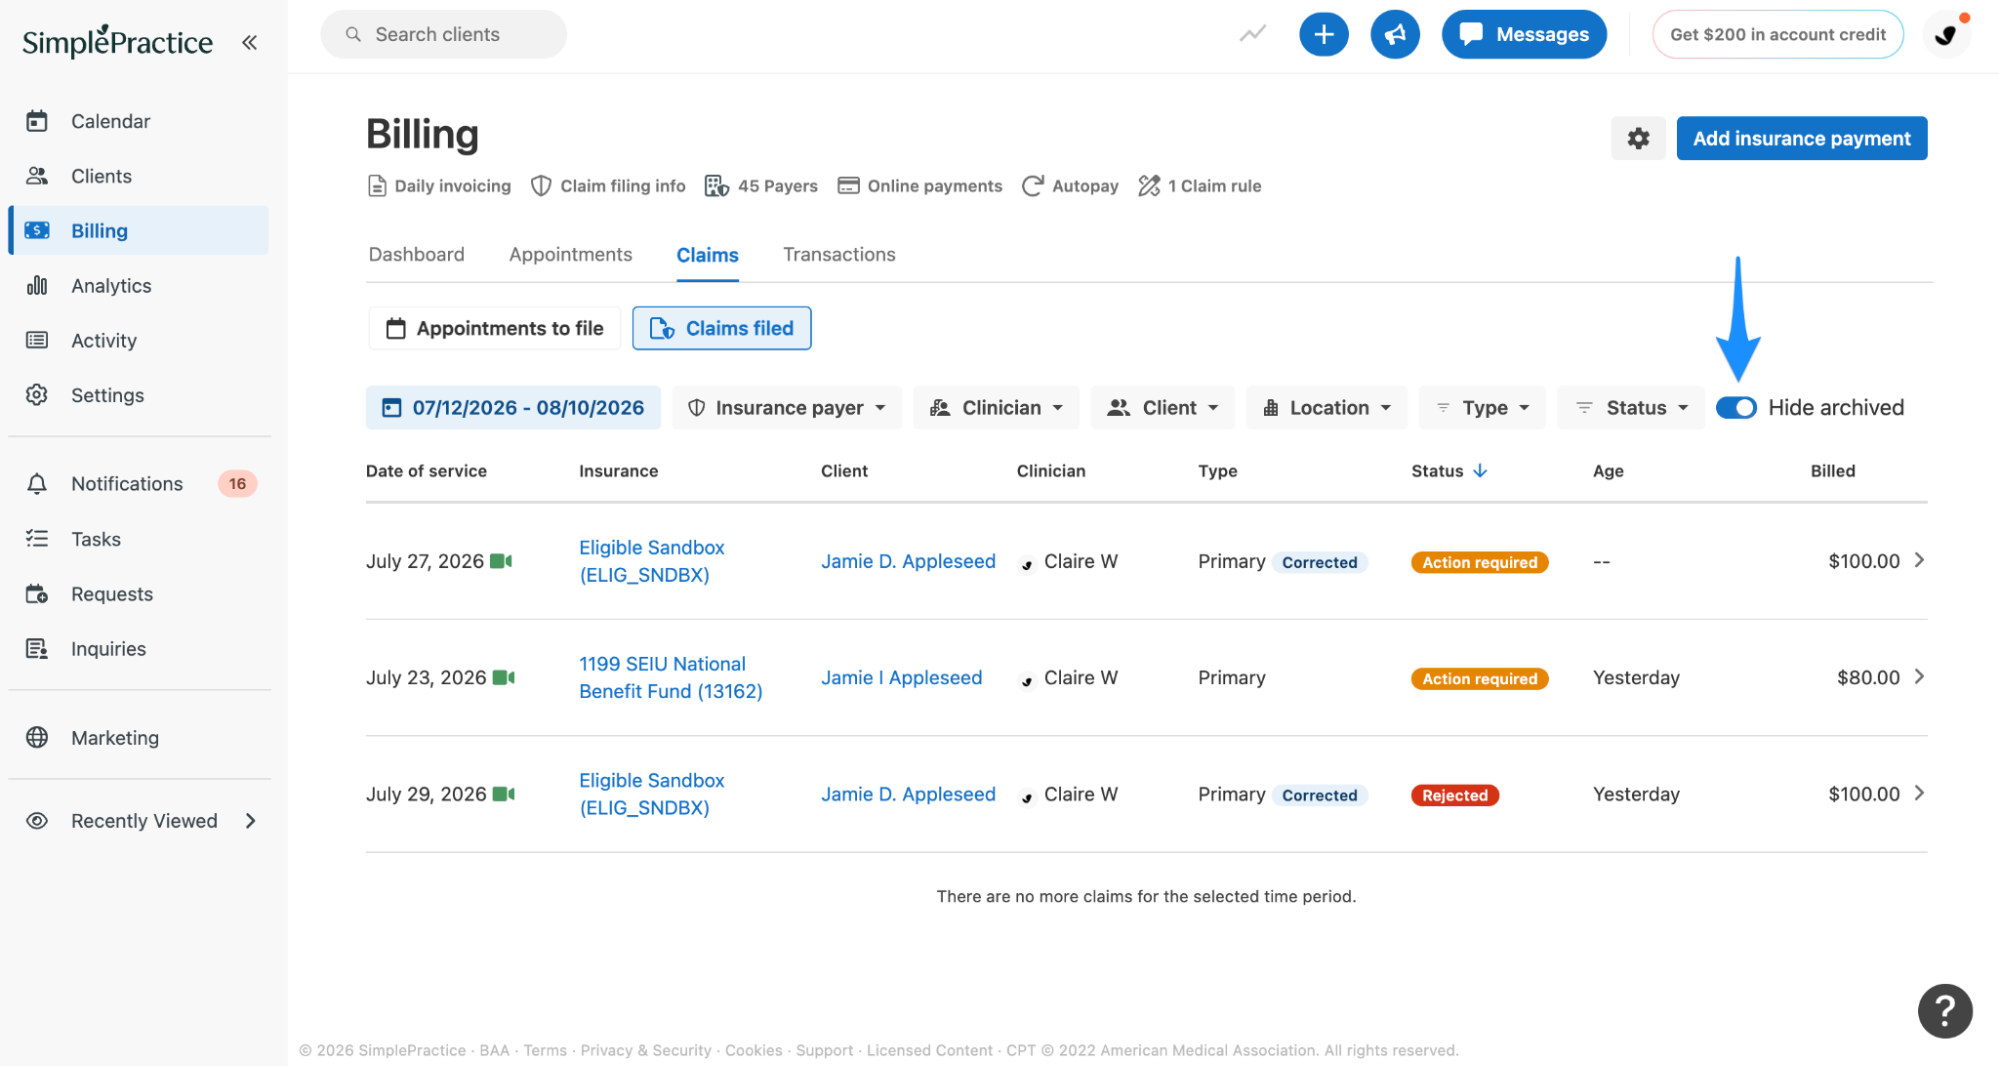Click the $80.00 billed amount

click(1868, 678)
